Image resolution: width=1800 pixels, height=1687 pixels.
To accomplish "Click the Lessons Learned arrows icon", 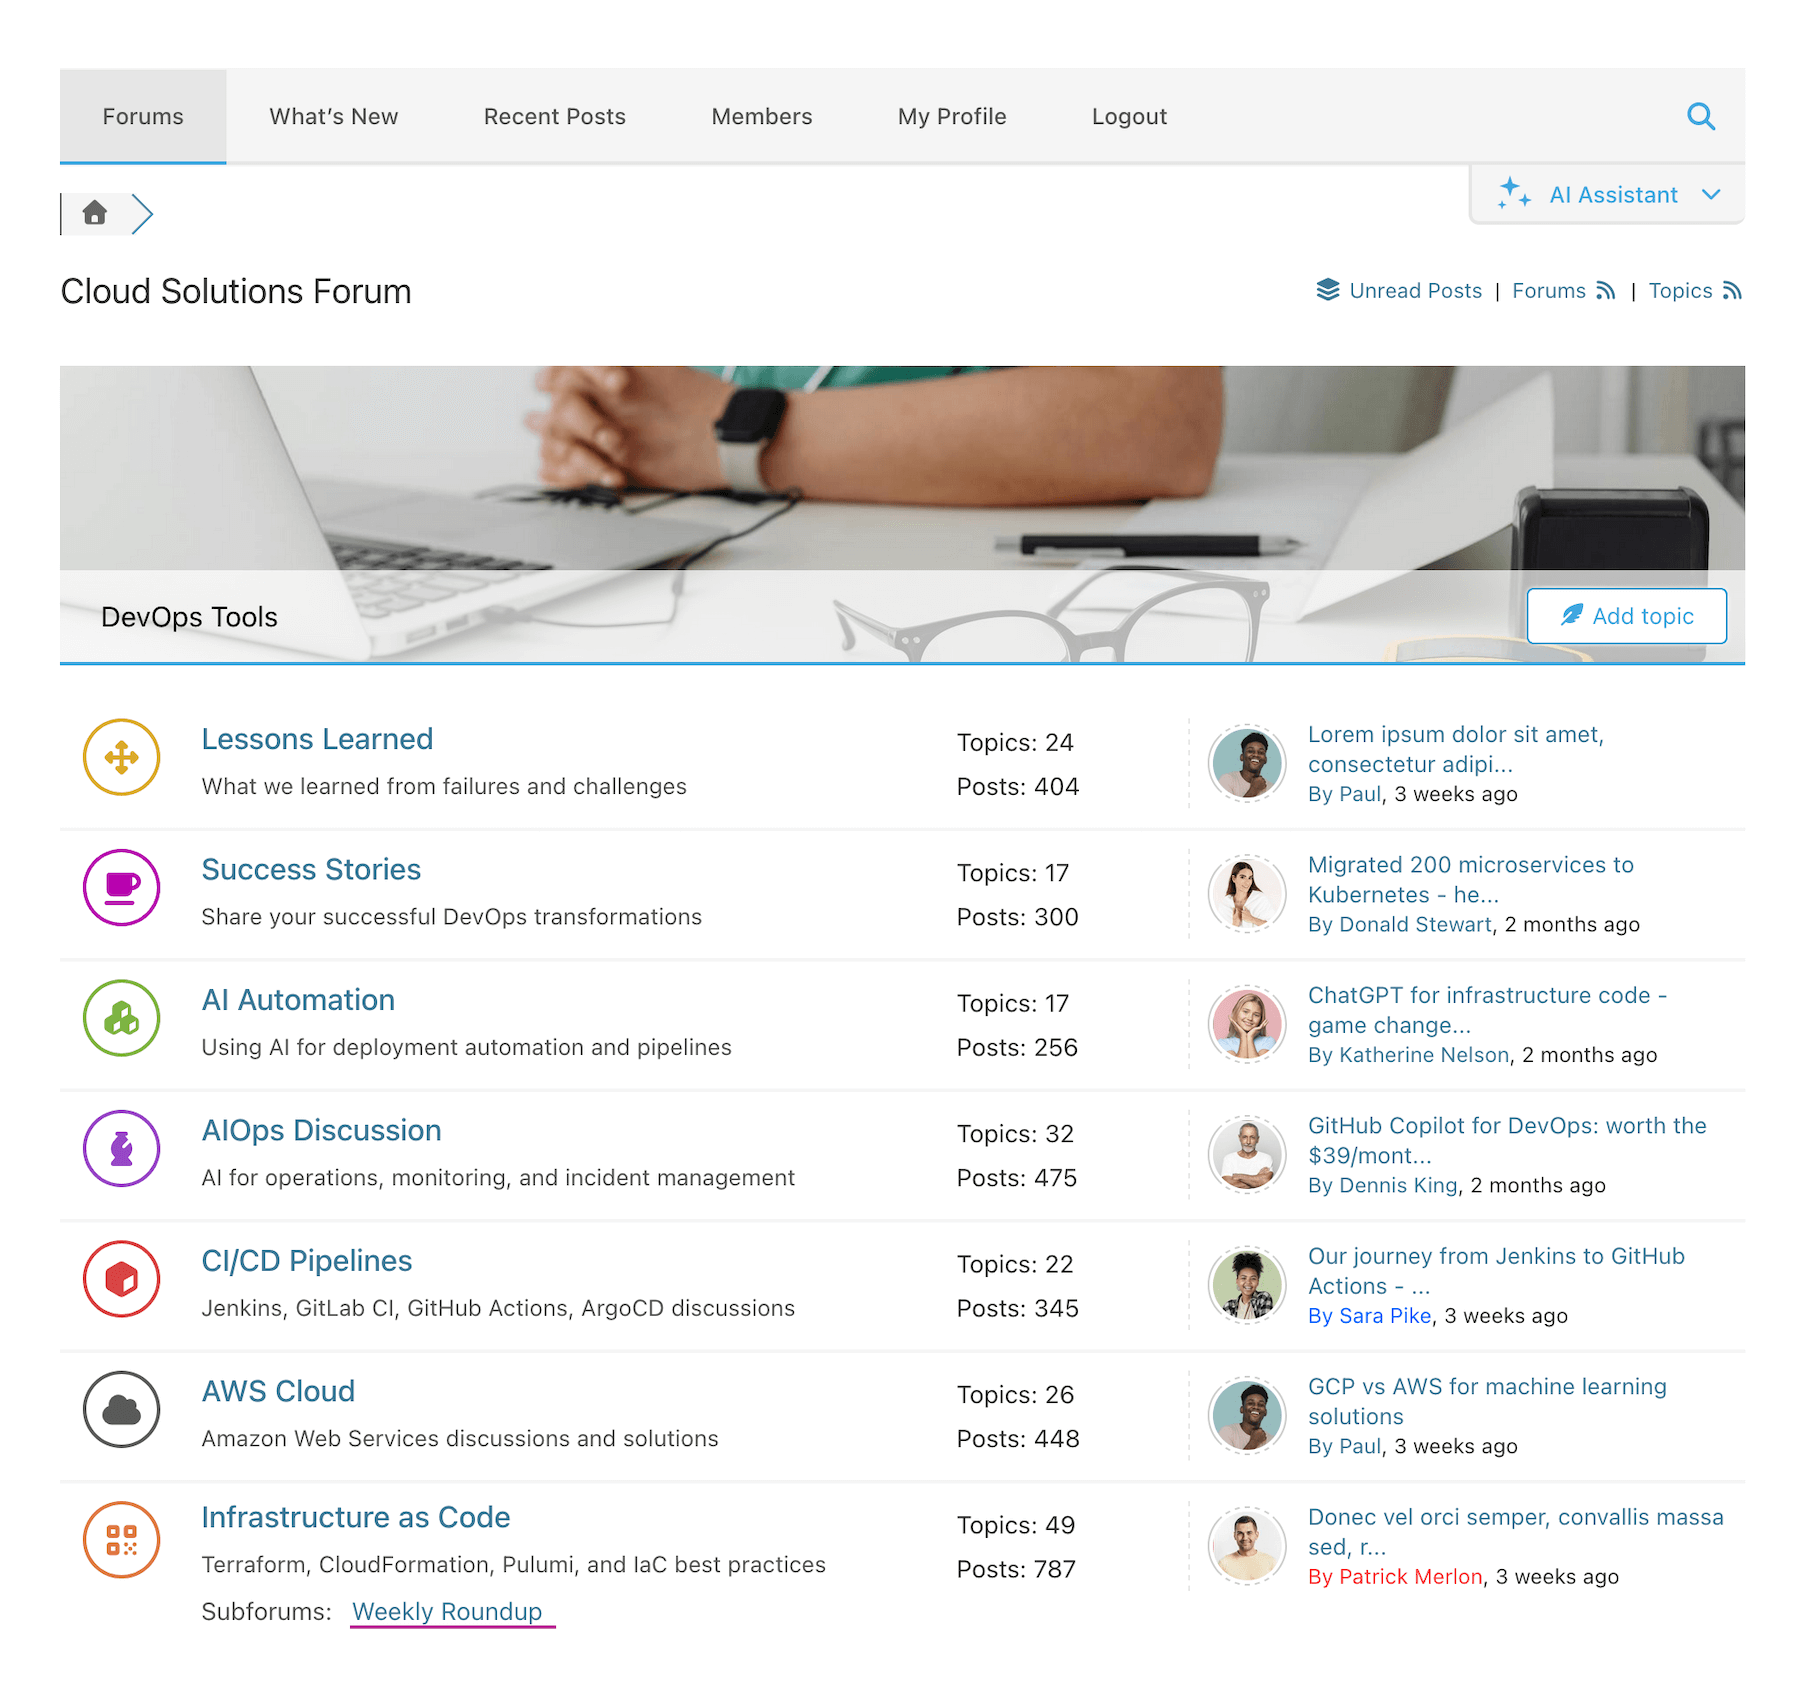I will pos(120,758).
